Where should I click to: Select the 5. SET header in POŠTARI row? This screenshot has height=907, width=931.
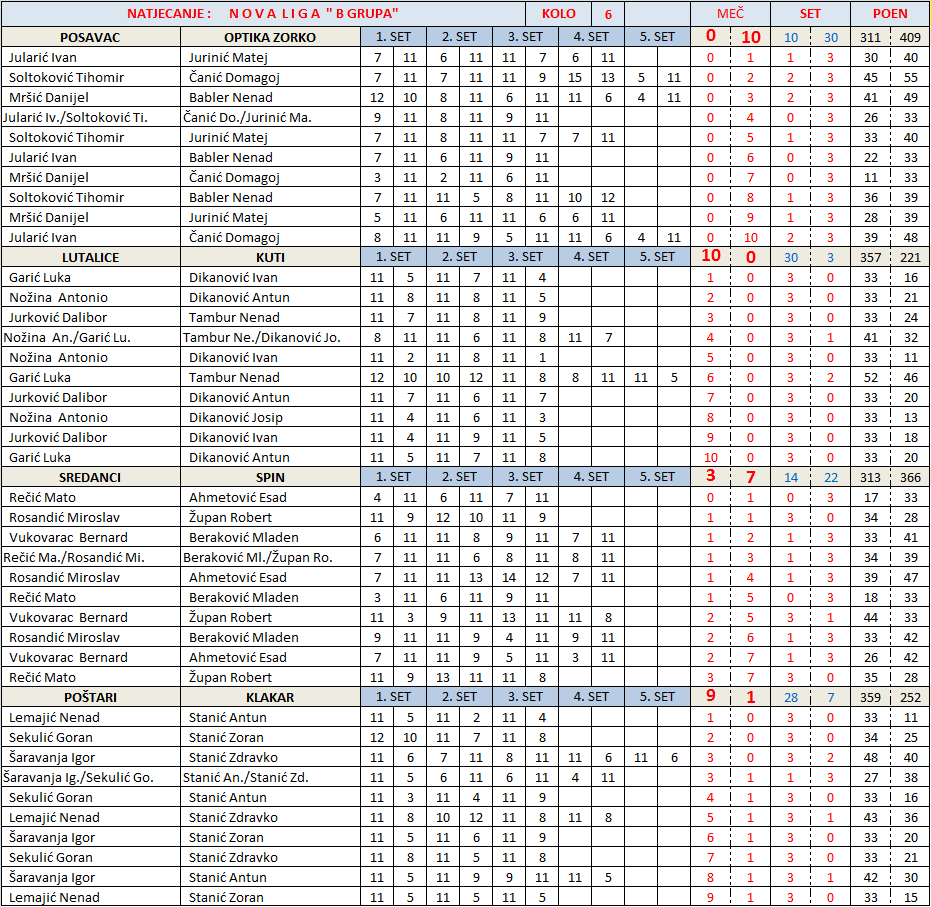(657, 697)
